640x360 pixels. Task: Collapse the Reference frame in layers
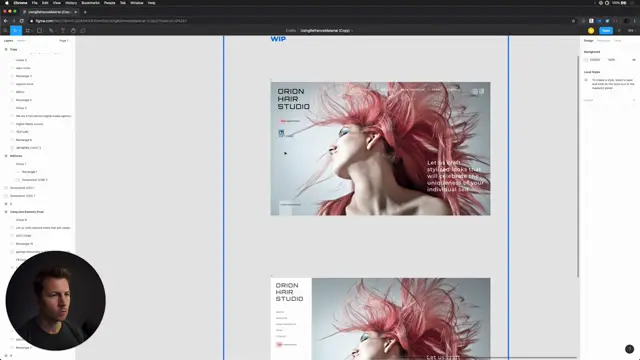(6, 156)
